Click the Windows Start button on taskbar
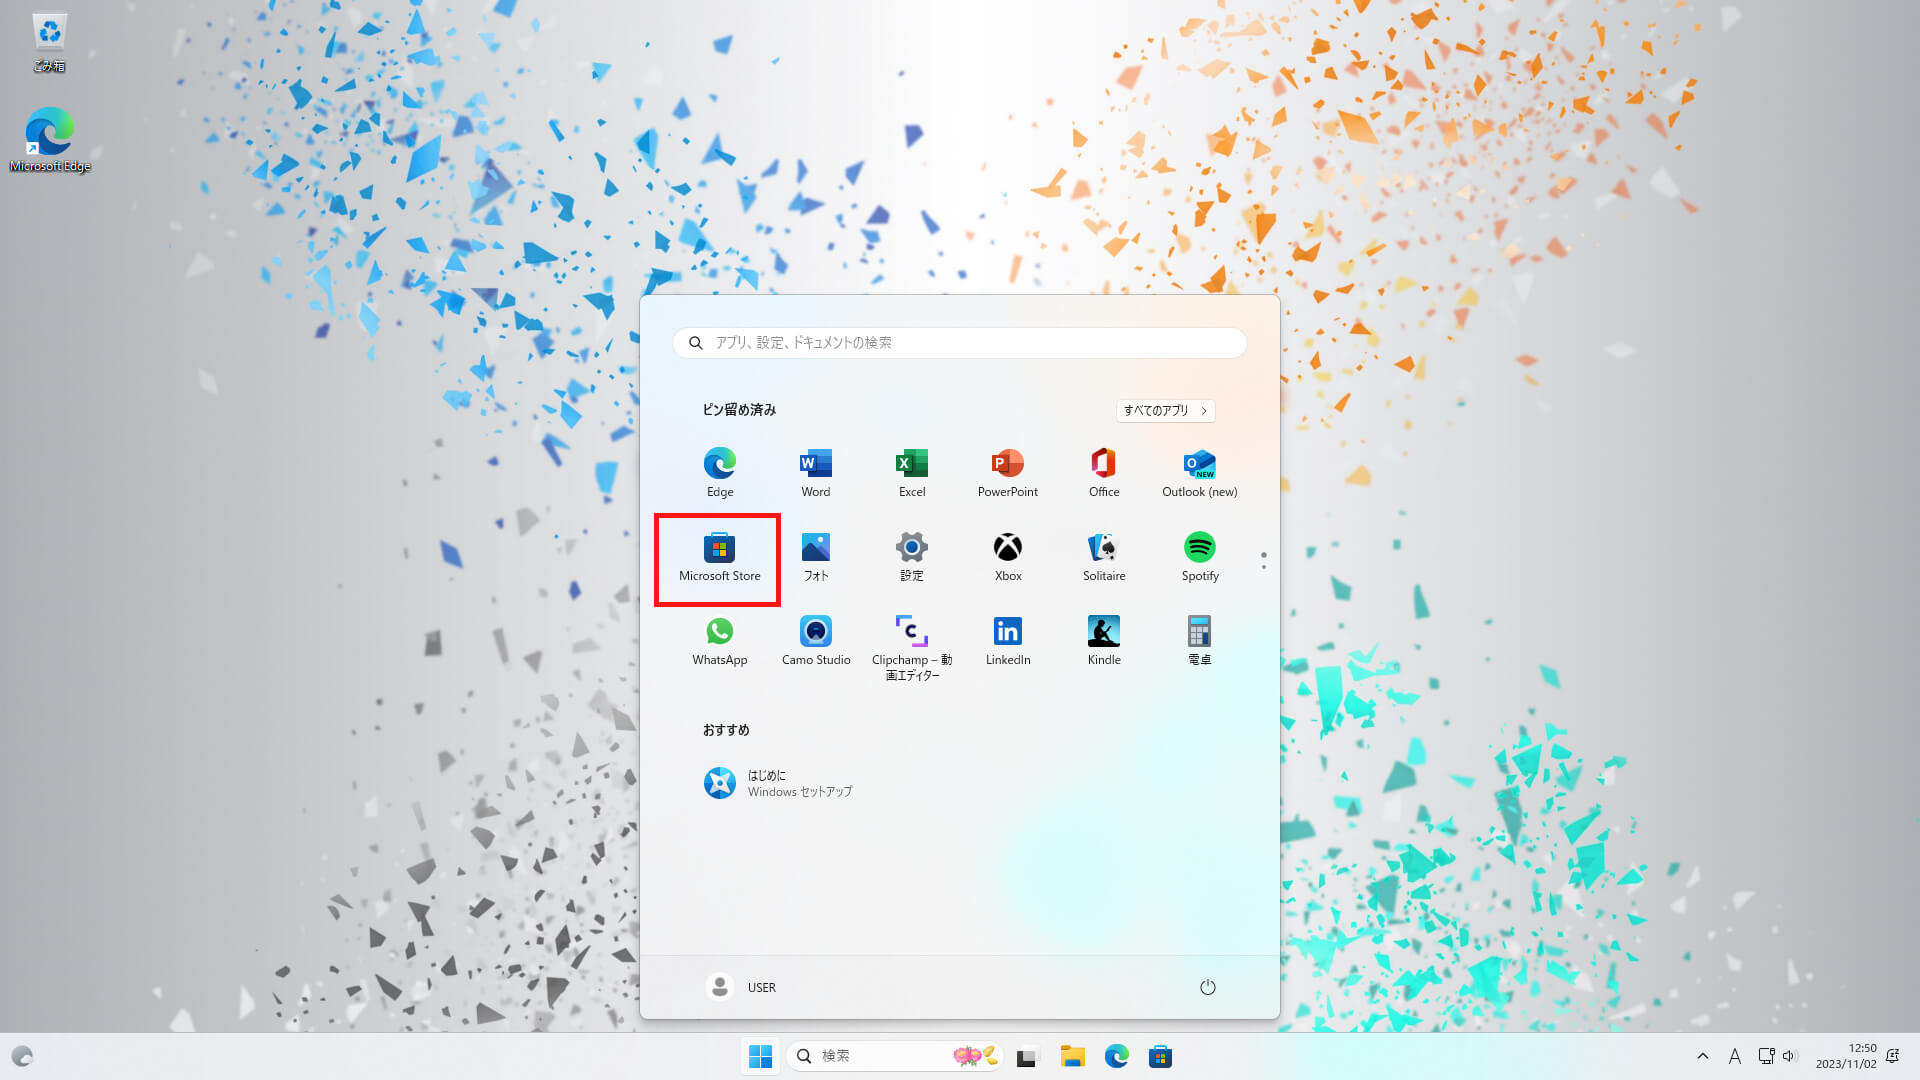The width and height of the screenshot is (1920, 1080). 760,1056
